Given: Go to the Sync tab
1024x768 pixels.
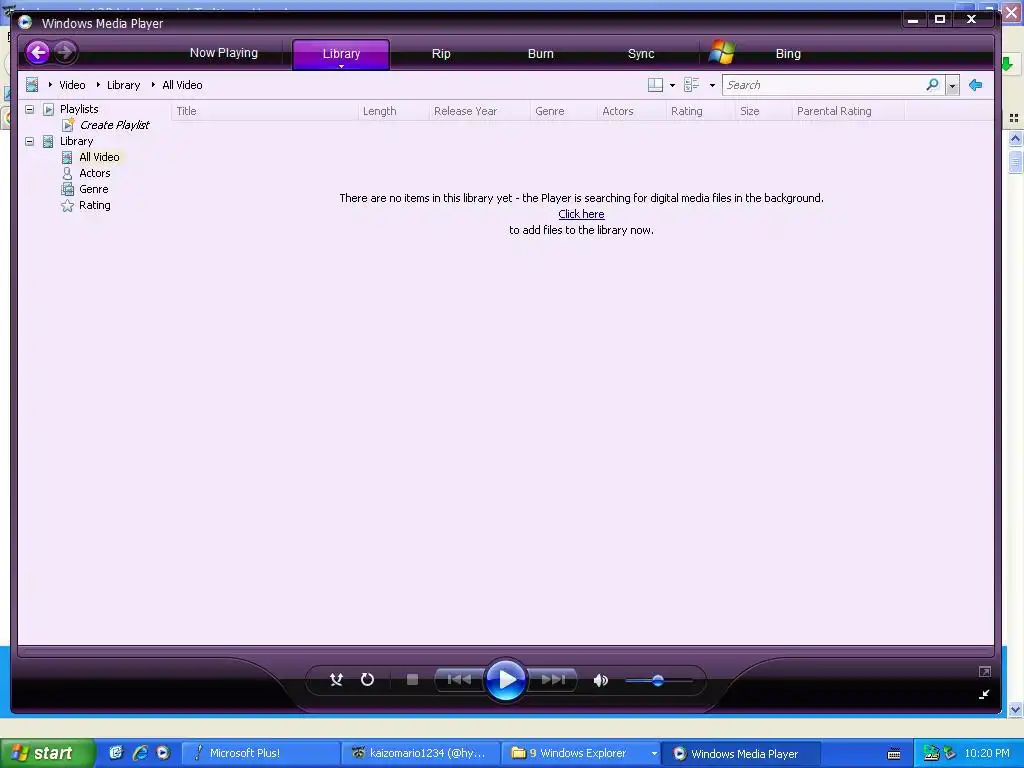Looking at the screenshot, I should 641,54.
